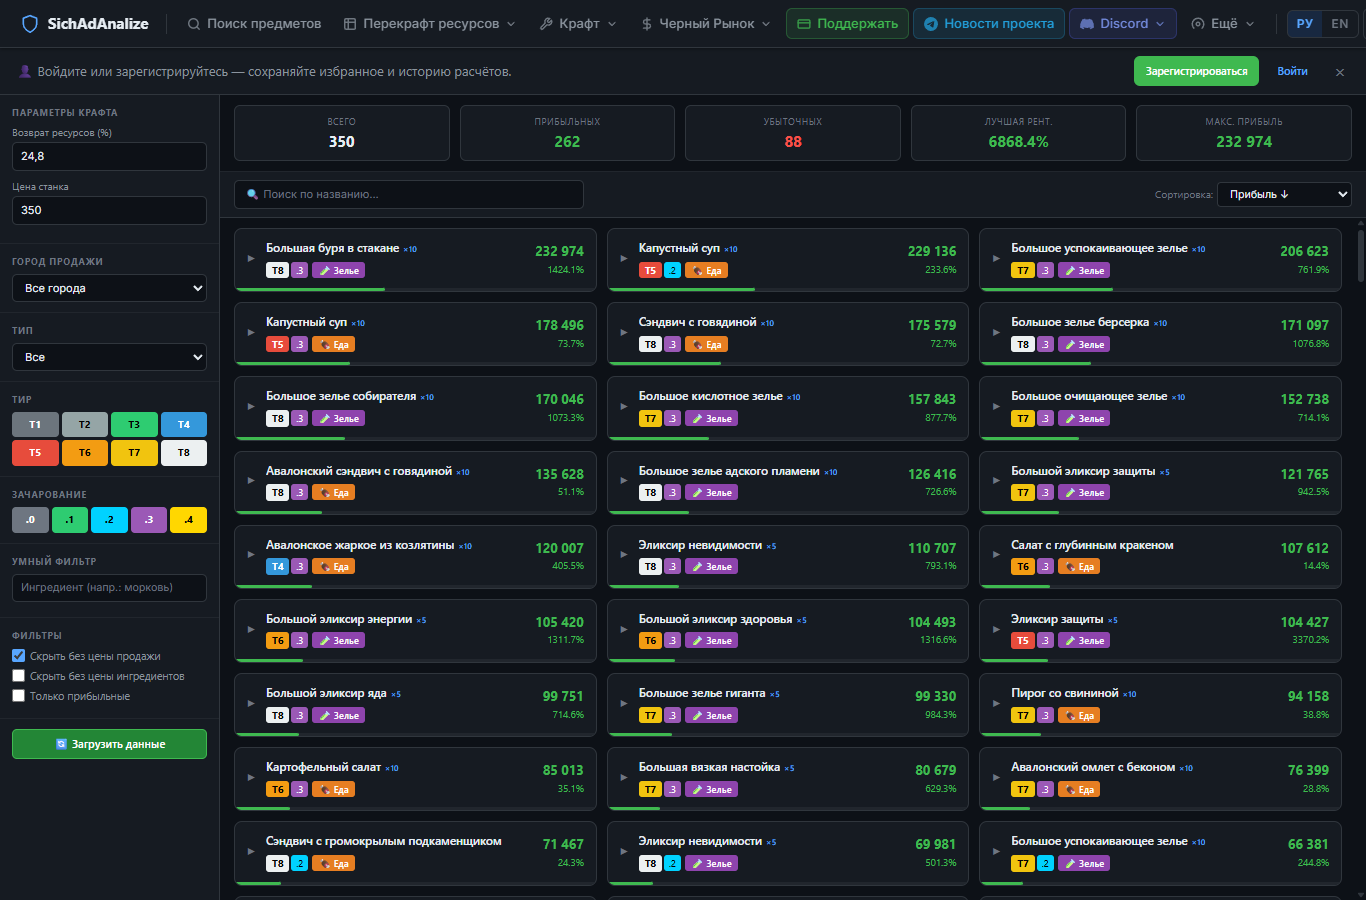Open Поиск предметов page

tap(254, 24)
